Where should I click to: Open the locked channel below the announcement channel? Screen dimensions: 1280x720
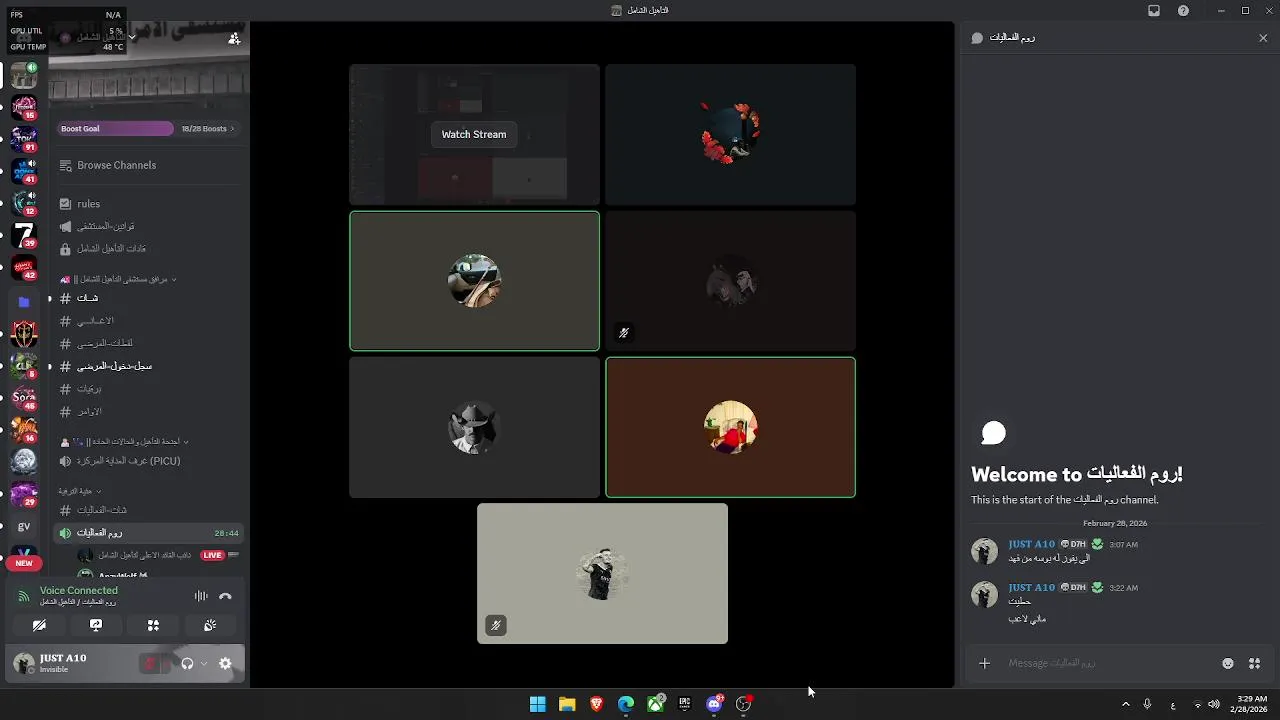click(x=147, y=248)
